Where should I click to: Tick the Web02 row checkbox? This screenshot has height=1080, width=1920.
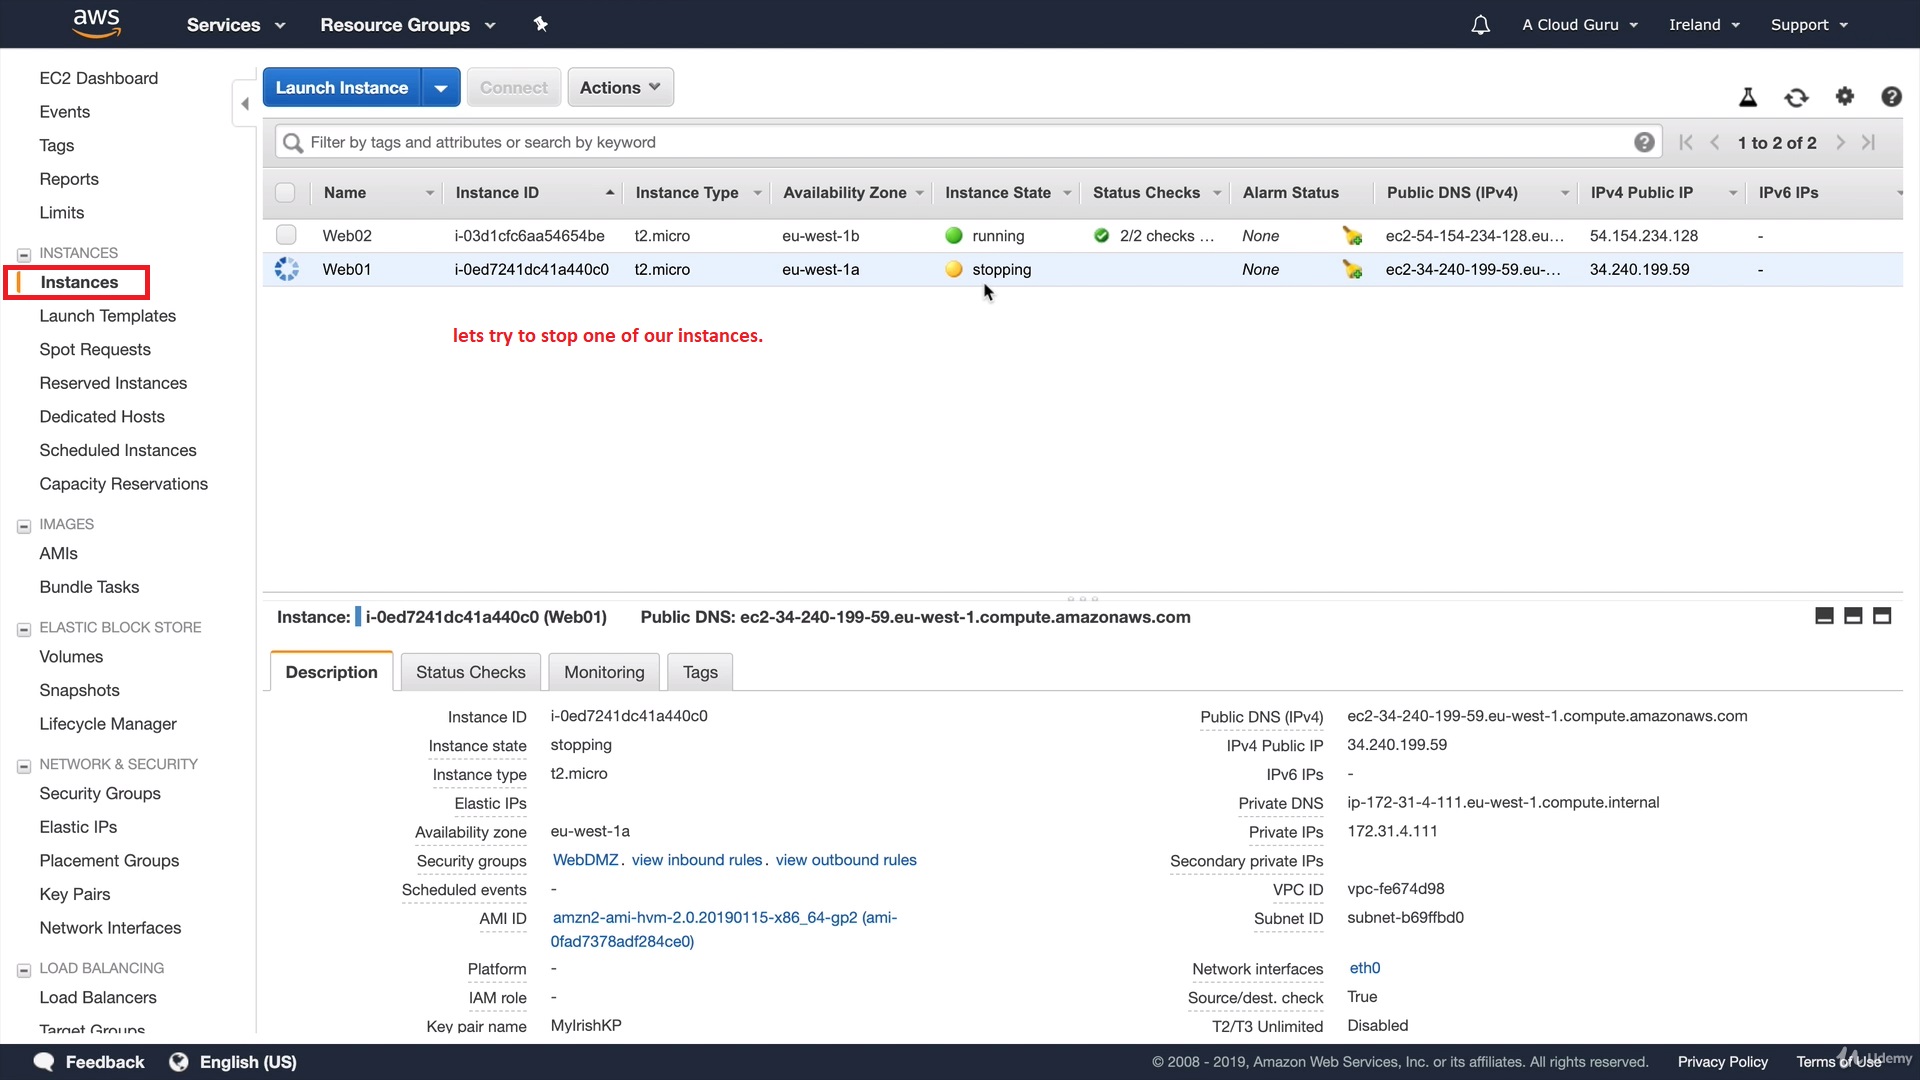286,235
